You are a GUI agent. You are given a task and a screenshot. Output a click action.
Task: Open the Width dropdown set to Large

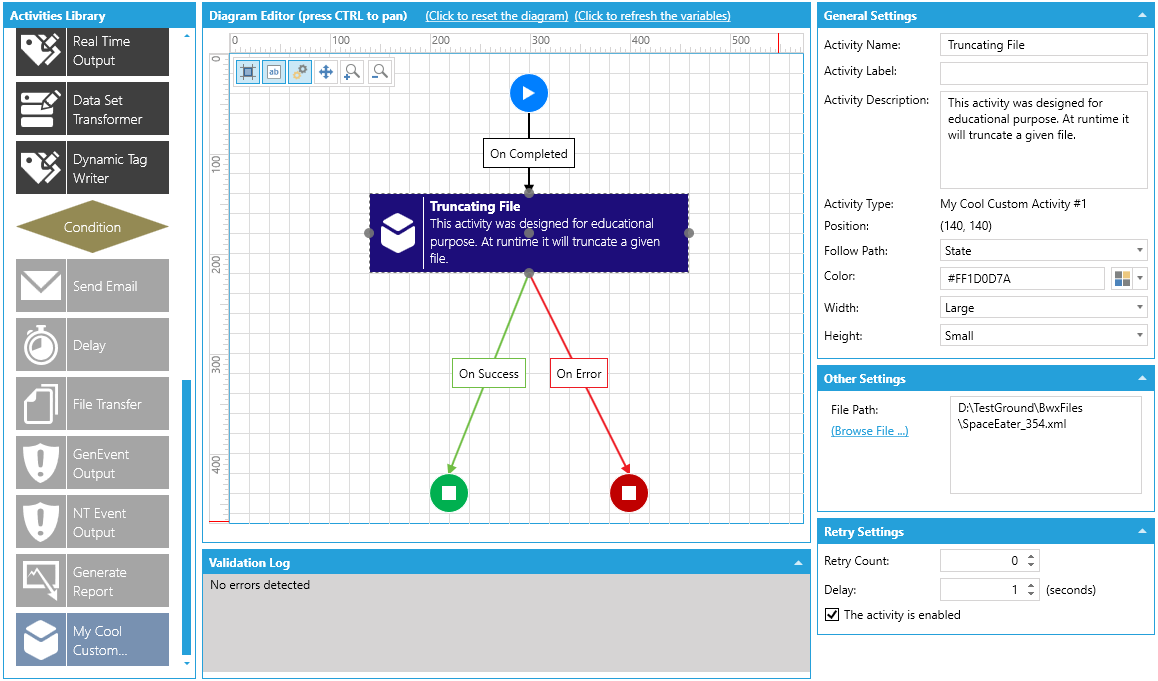(1044, 307)
